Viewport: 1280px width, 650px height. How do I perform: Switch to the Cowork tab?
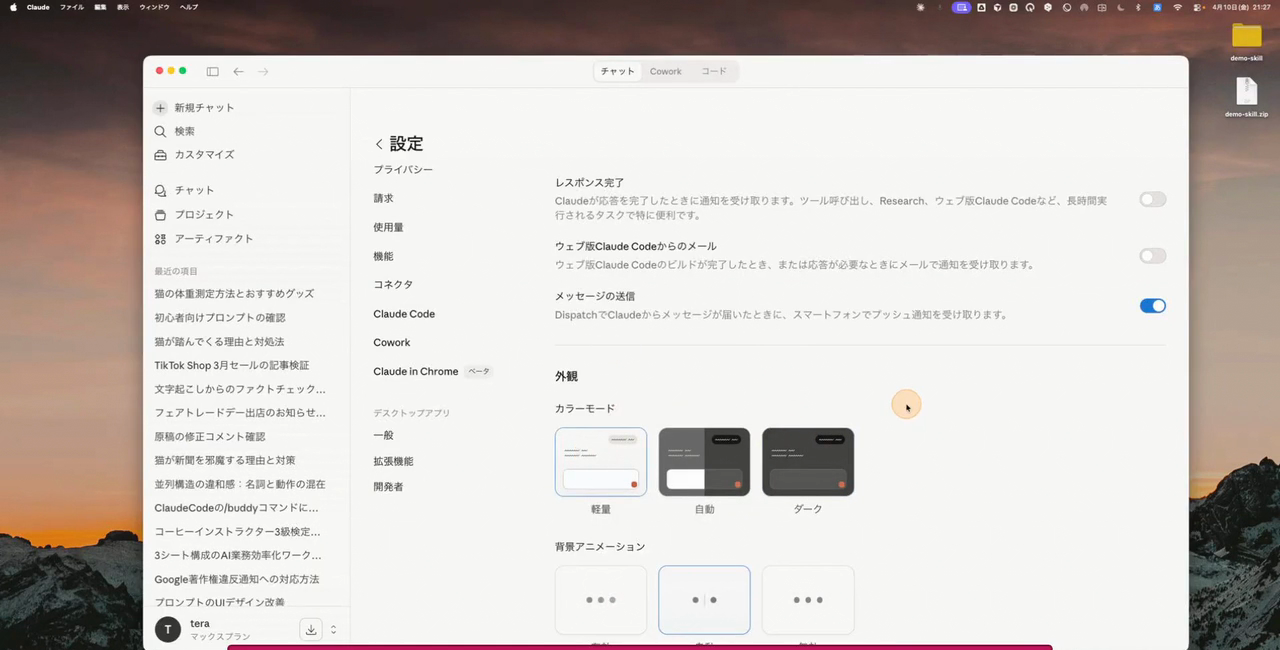665,71
